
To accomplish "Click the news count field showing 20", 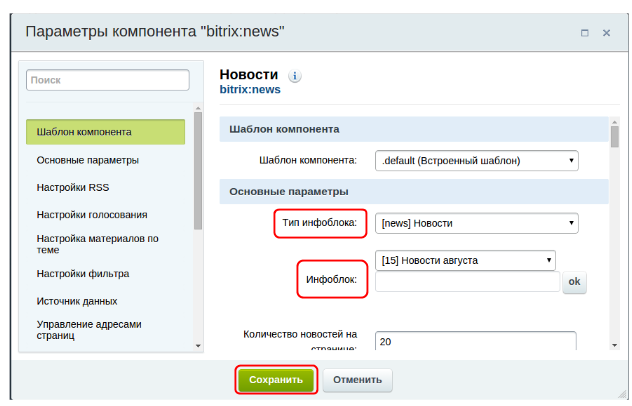I will (x=475, y=341).
